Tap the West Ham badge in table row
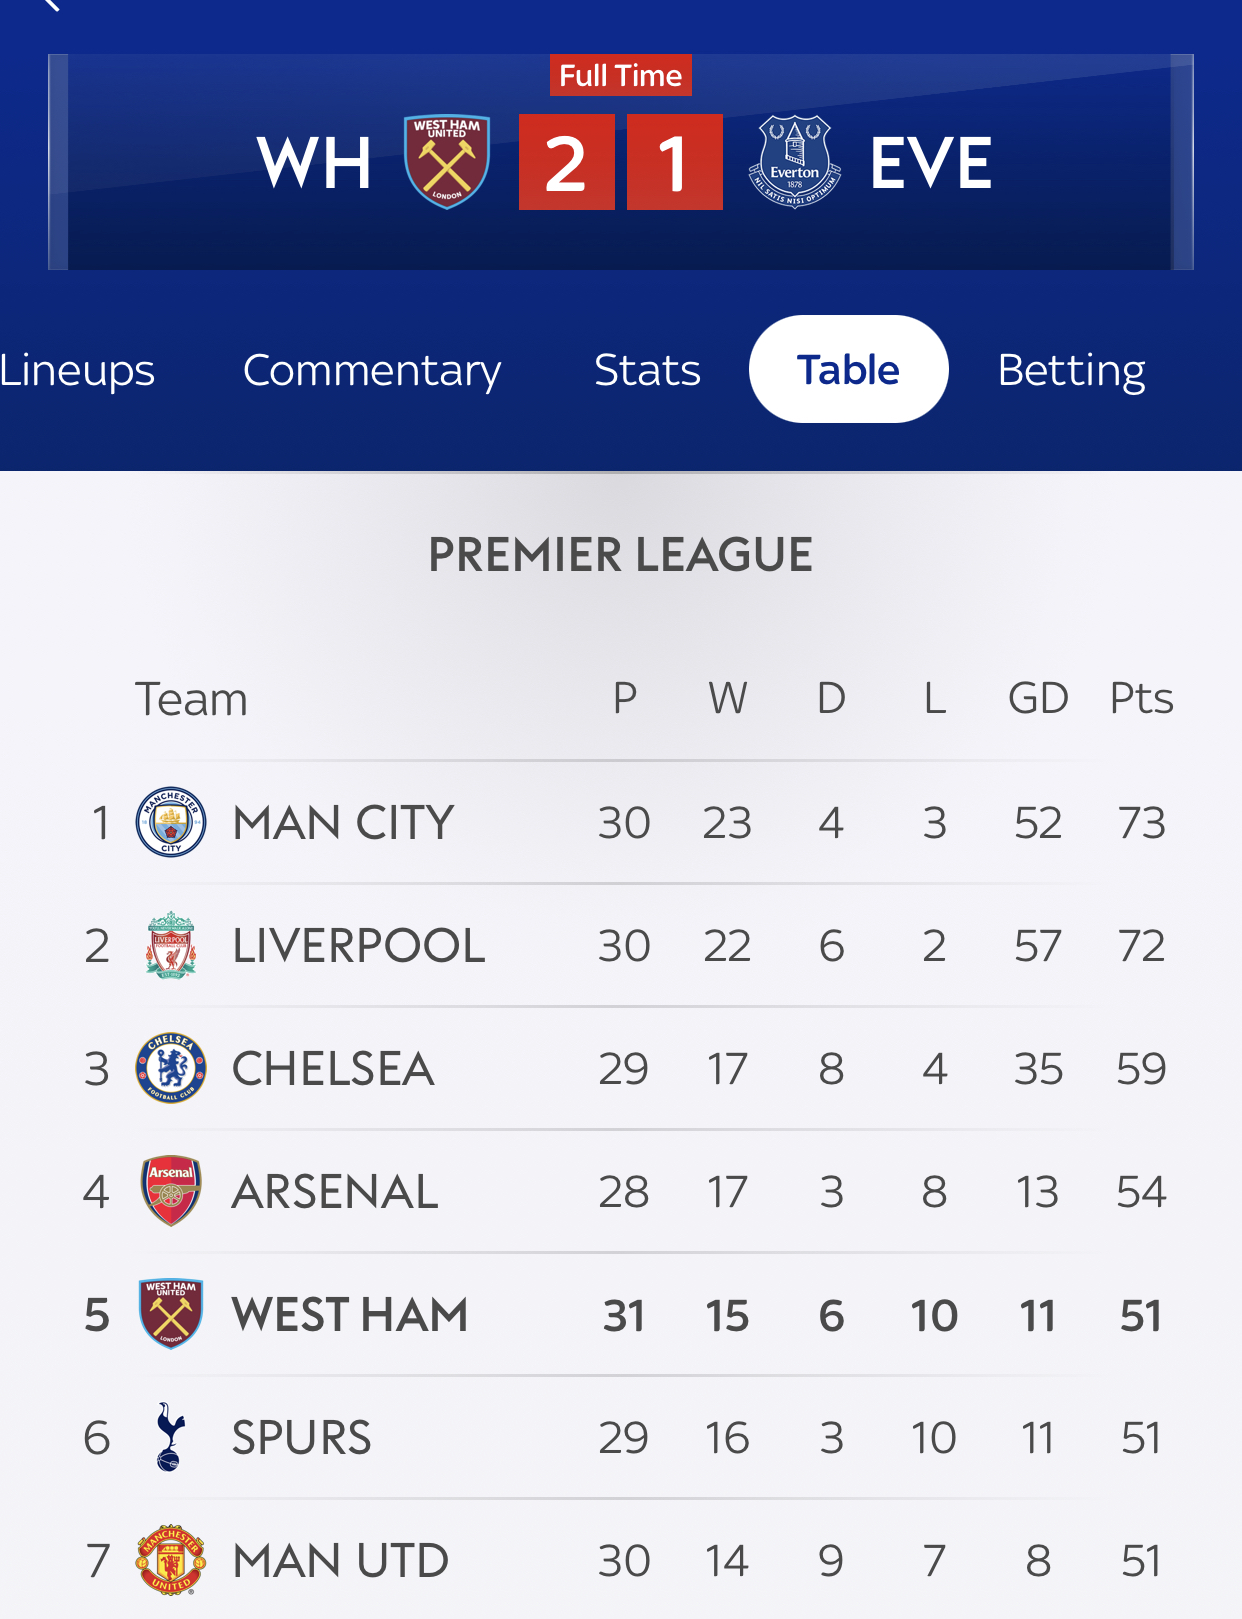 (171, 1314)
